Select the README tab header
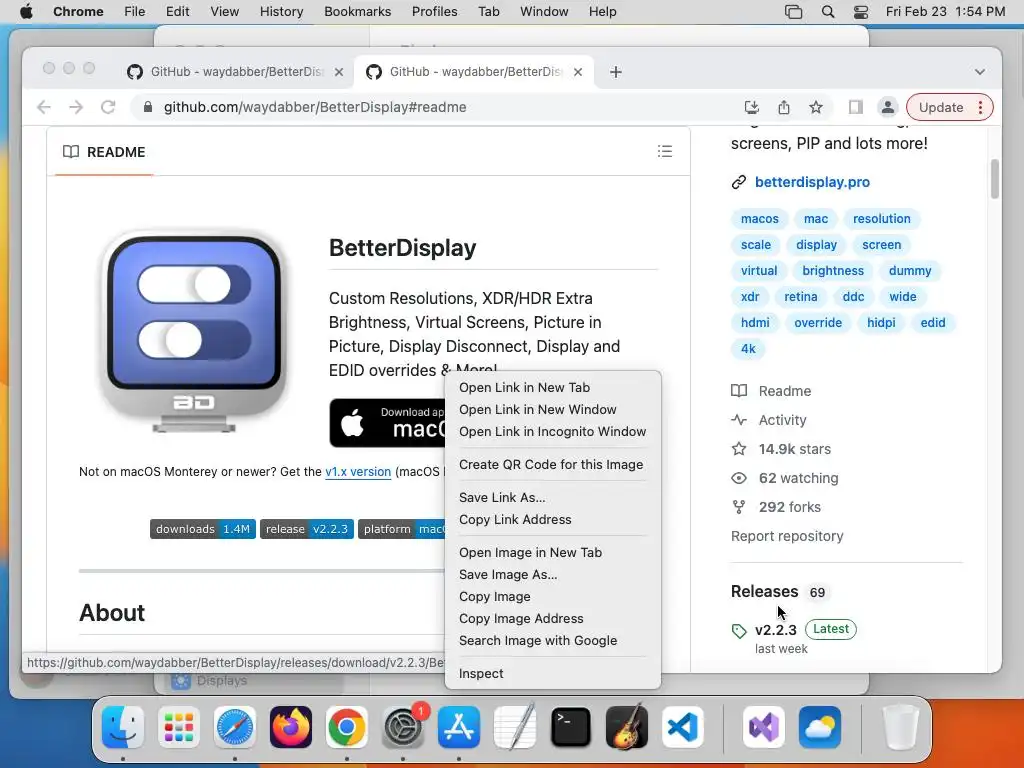 point(104,152)
